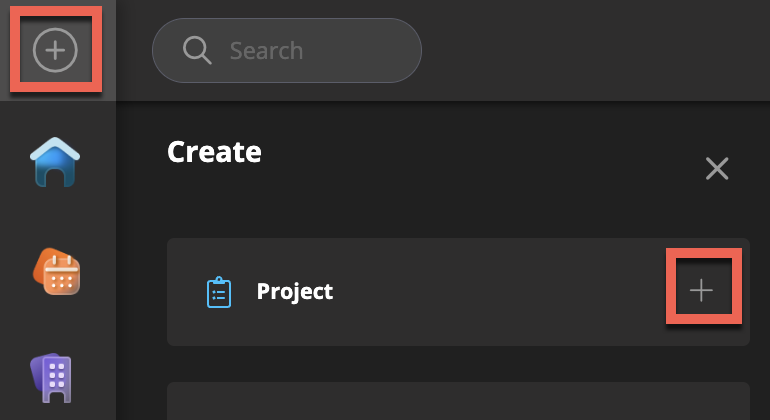This screenshot has height=420, width=770.
Task: Click the Create panel heading
Action: (x=214, y=152)
